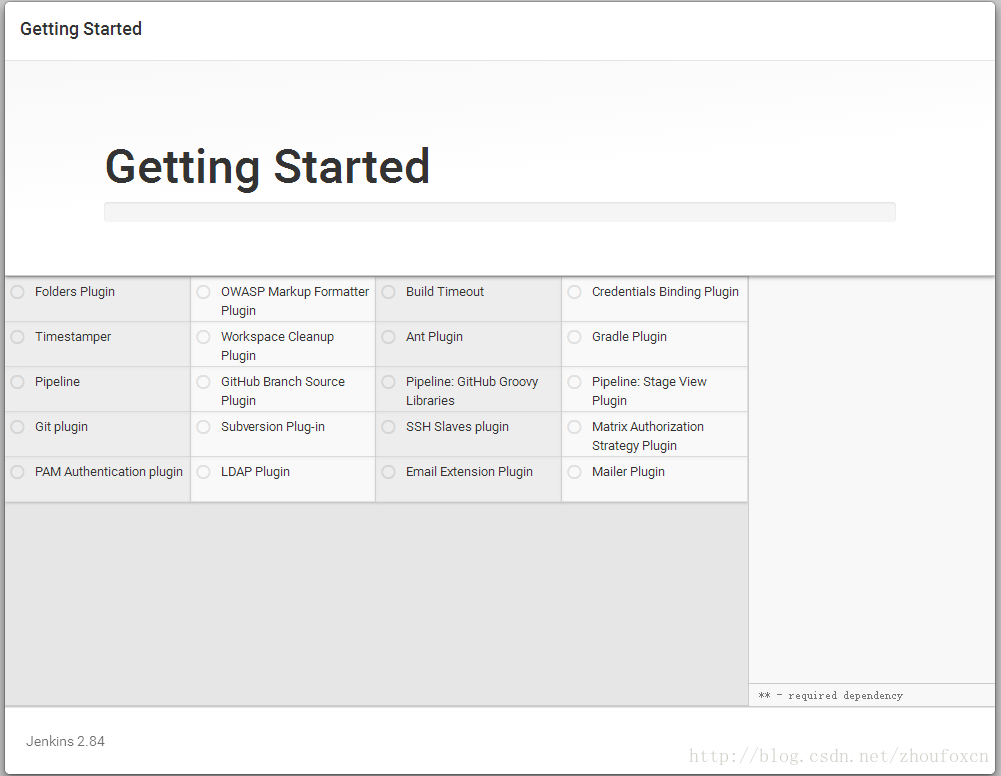Click the status circle beside Folders Plugin
This screenshot has width=1001, height=776.
[17, 292]
